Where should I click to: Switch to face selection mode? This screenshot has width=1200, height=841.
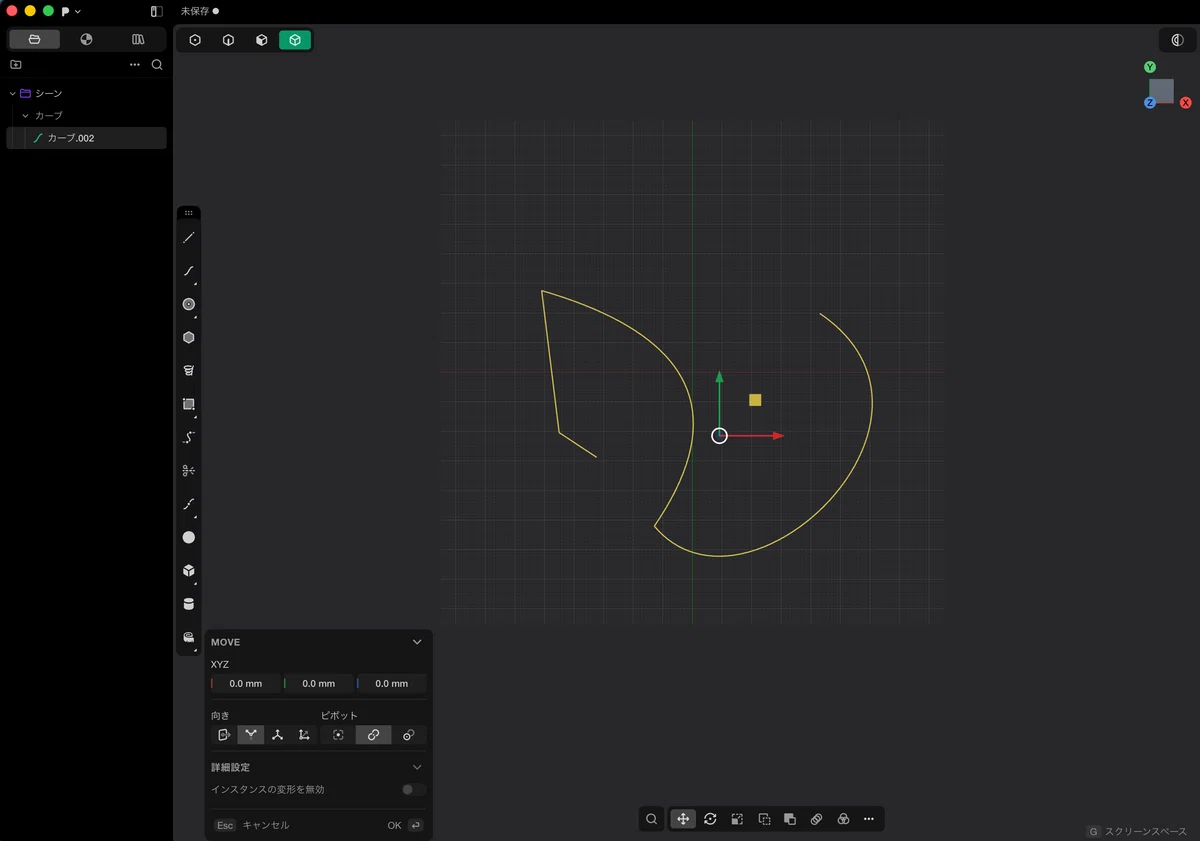[x=261, y=40]
